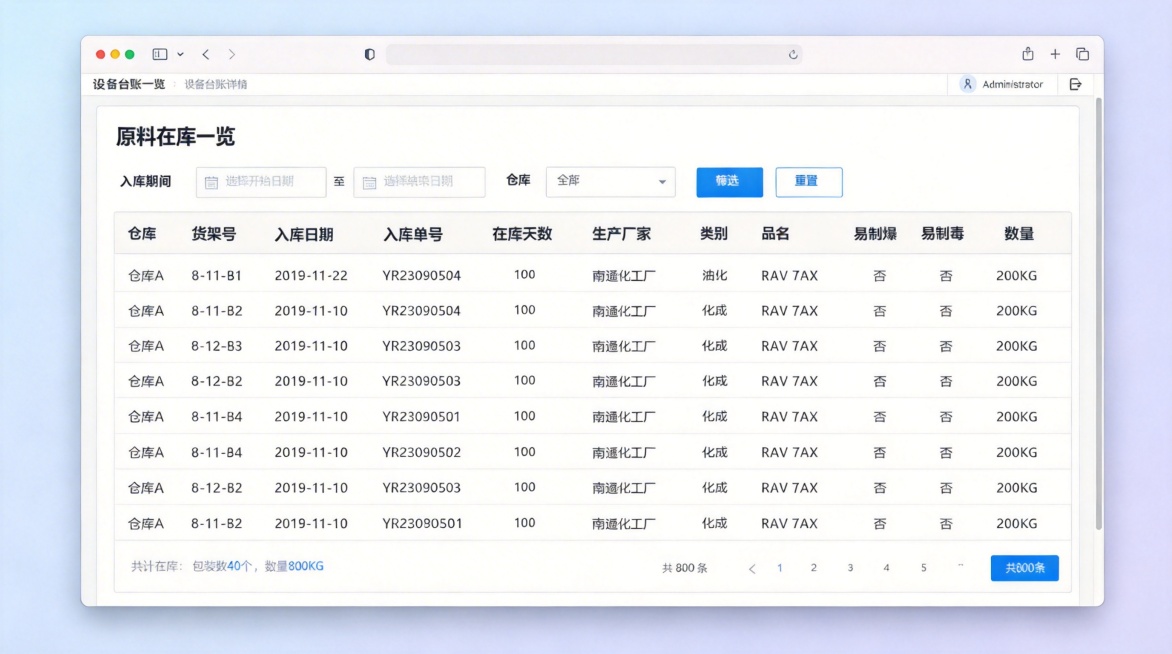Open the 设备台账一览 breadcrumb tab
The width and height of the screenshot is (1172, 654).
129,84
